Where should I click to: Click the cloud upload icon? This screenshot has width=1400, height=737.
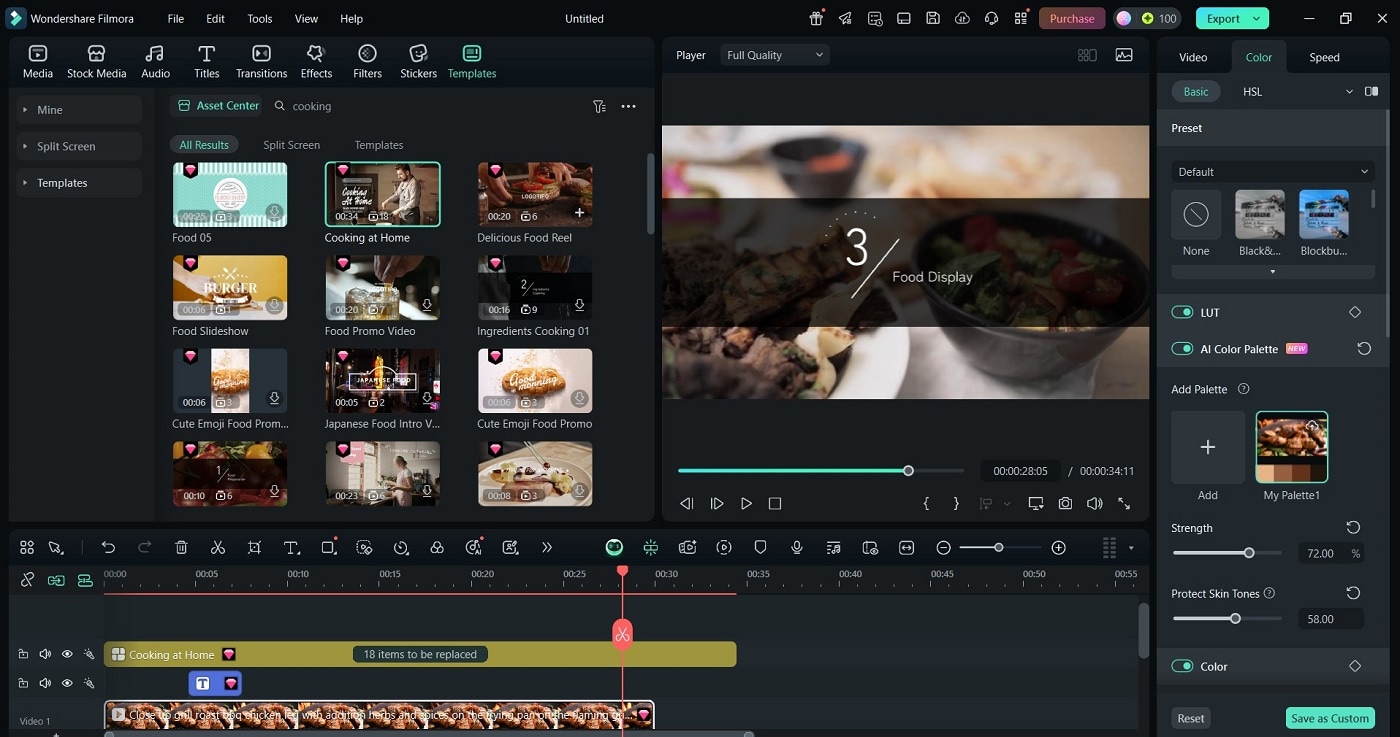point(962,18)
